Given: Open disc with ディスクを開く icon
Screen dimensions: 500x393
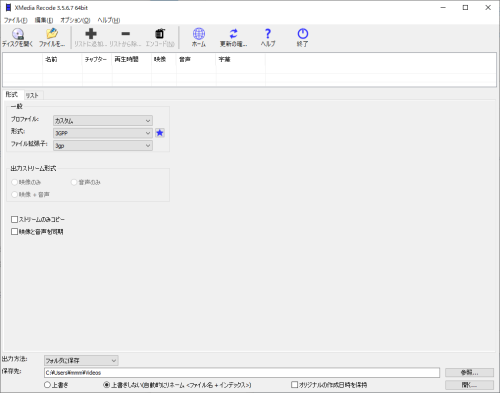Looking at the screenshot, I should pyautogui.click(x=18, y=37).
